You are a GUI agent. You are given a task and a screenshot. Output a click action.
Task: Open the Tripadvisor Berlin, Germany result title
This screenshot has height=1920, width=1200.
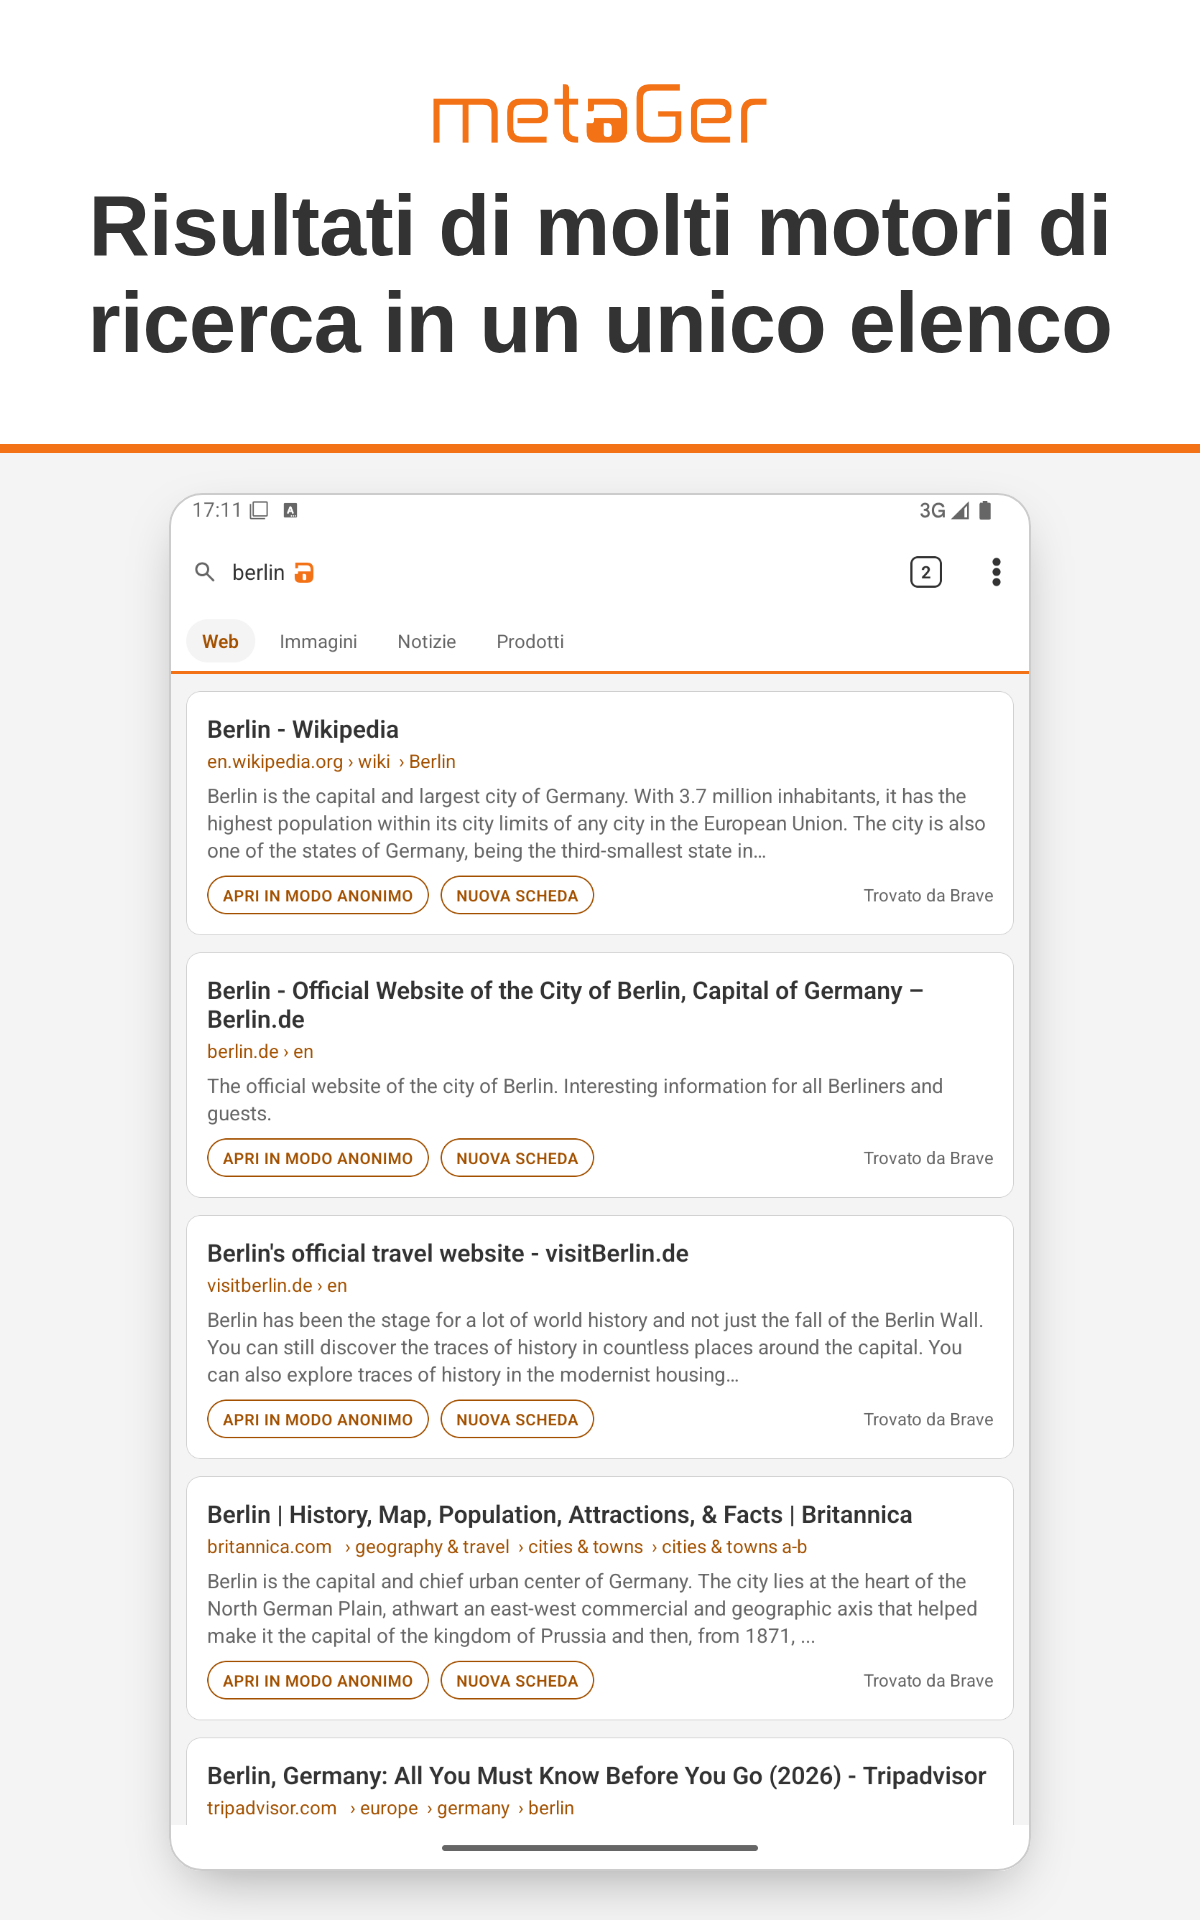click(x=597, y=1775)
